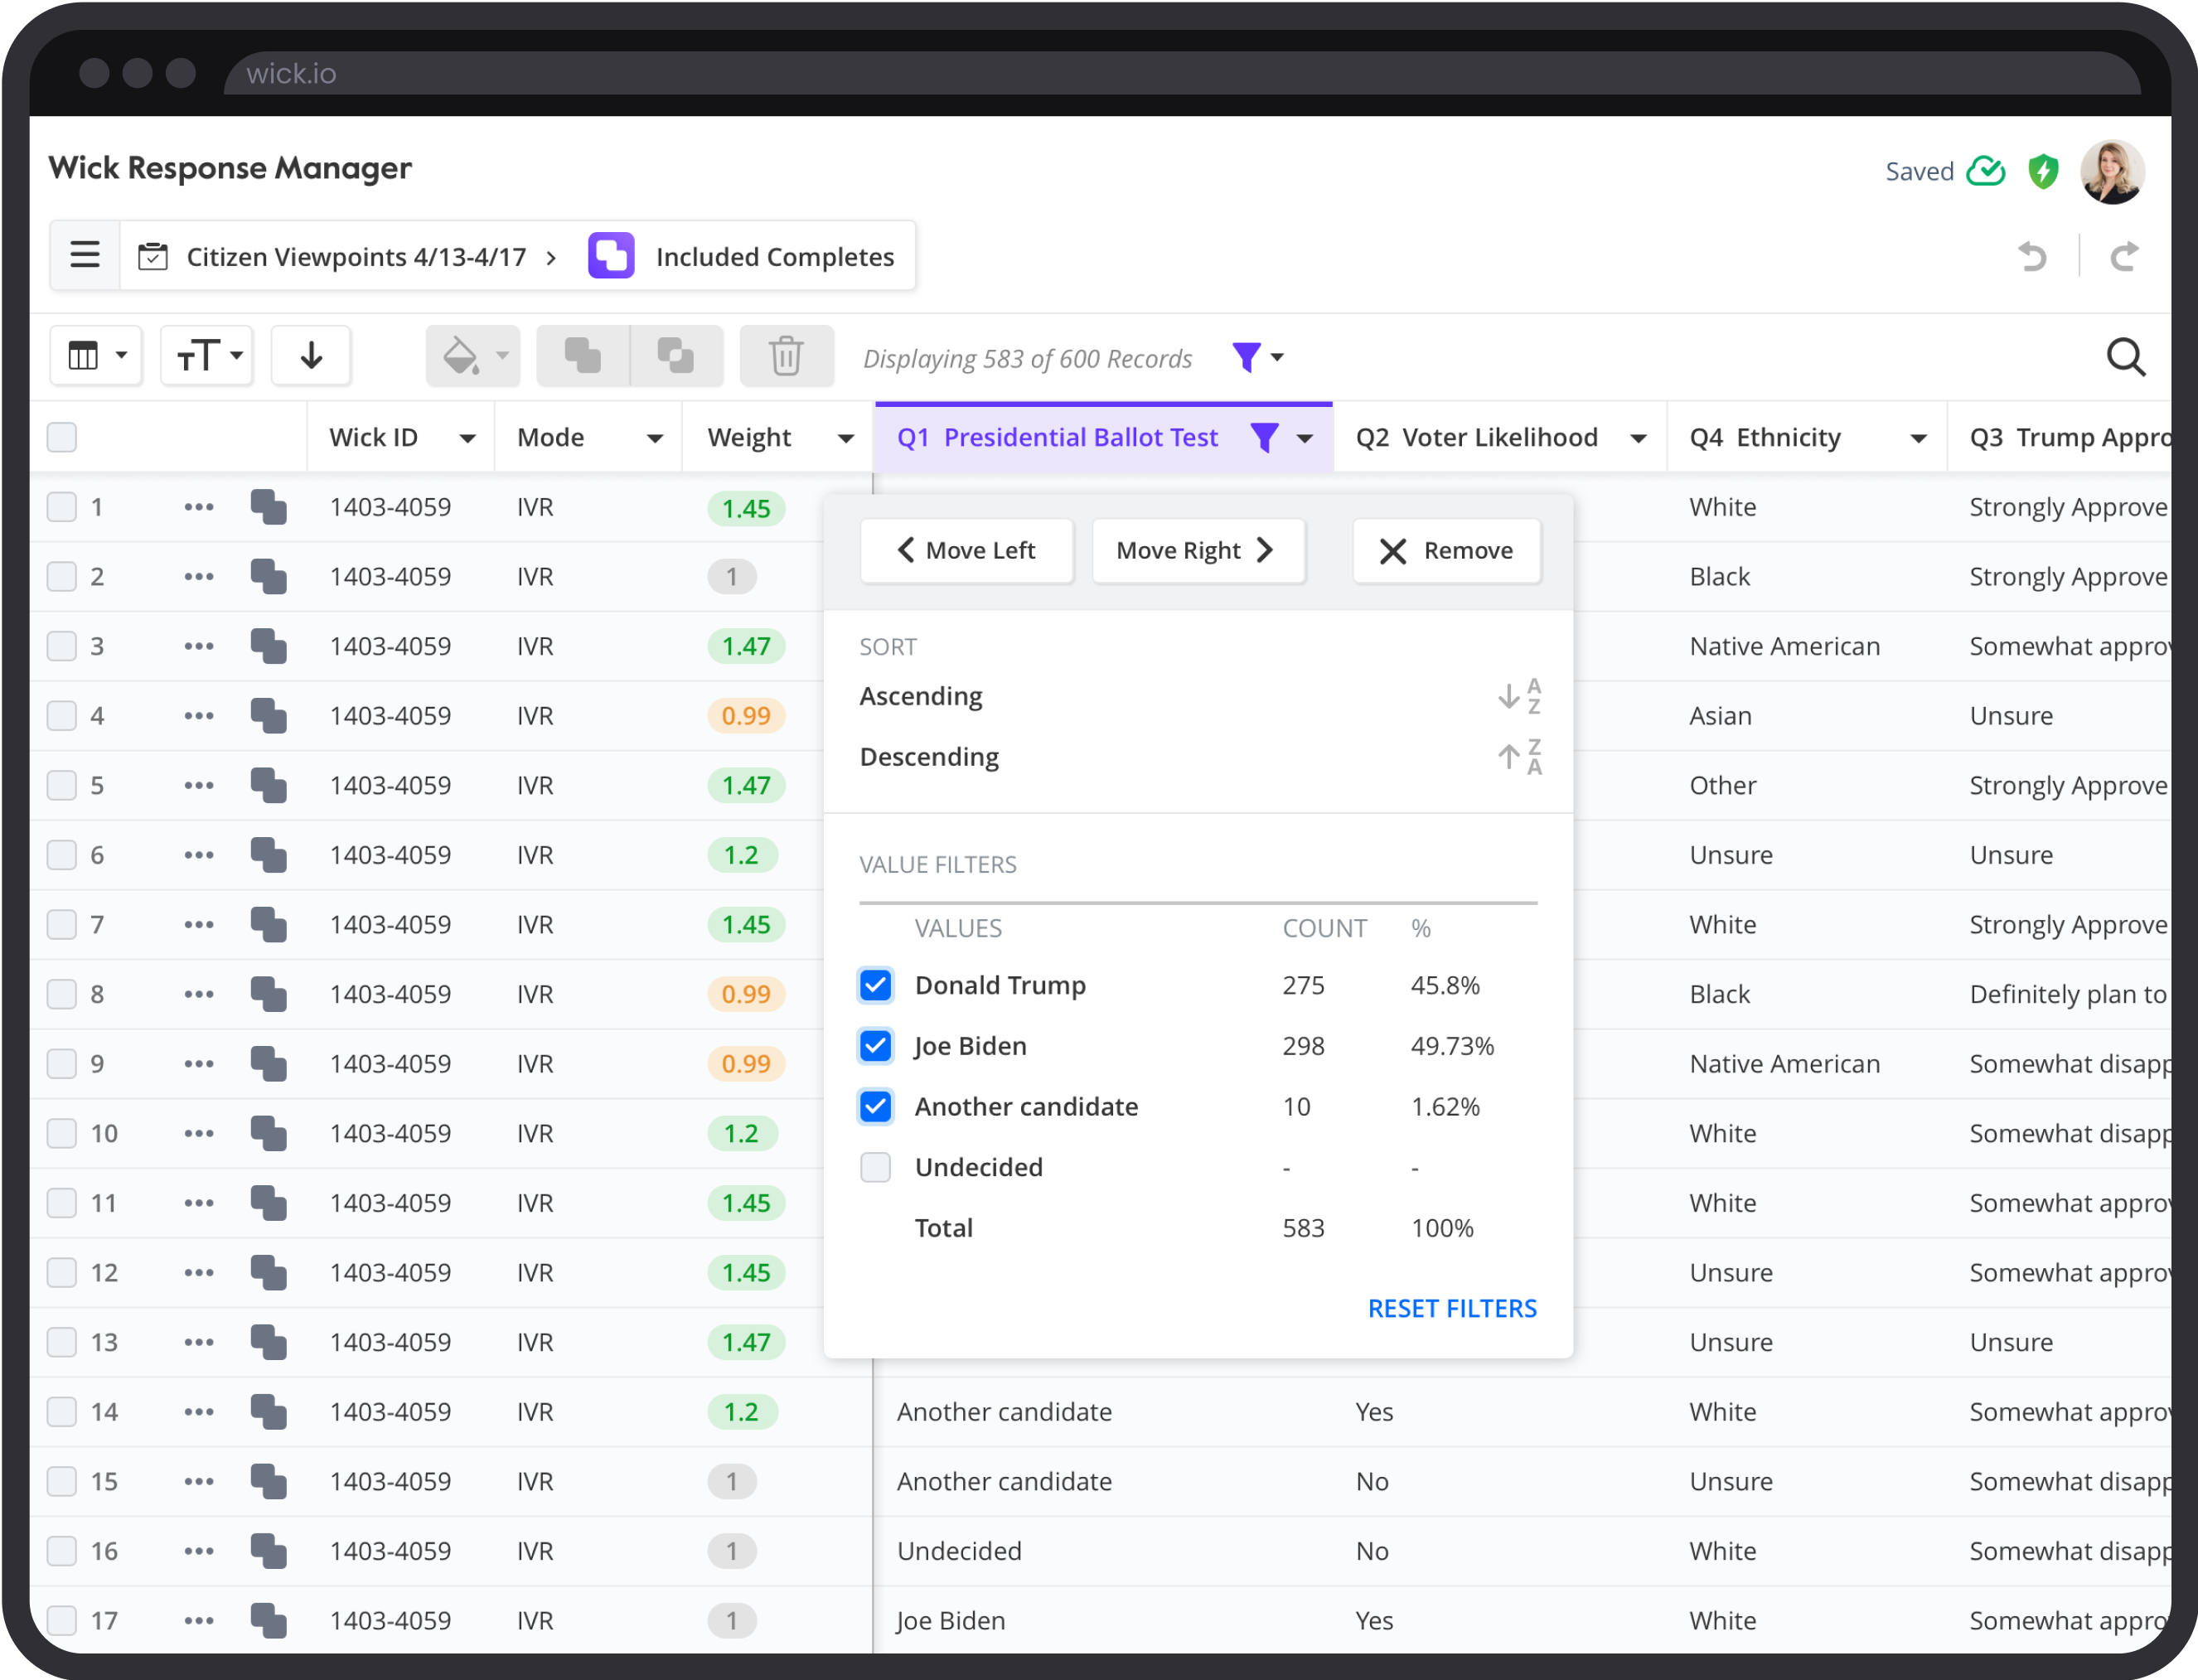Click the sort down arrow button

(x=311, y=356)
